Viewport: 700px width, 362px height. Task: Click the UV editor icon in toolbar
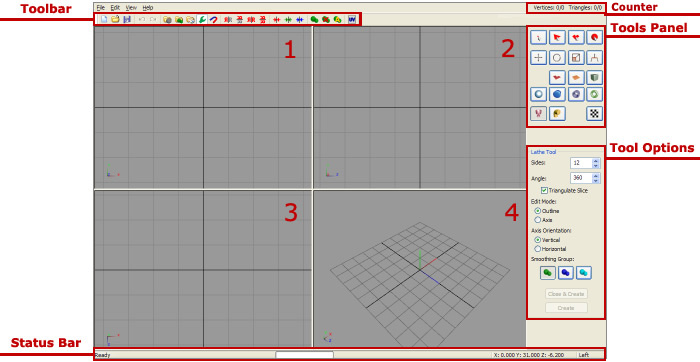coord(352,20)
